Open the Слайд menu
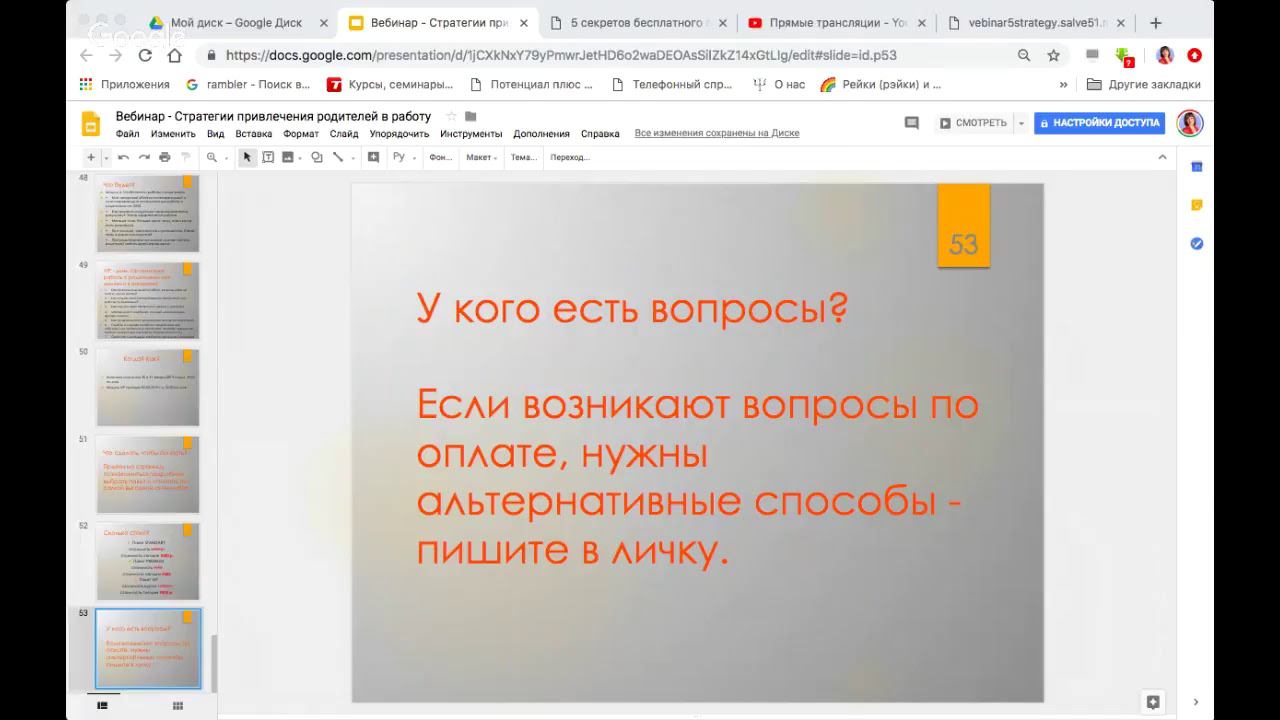This screenshot has width=1280, height=720. click(344, 134)
